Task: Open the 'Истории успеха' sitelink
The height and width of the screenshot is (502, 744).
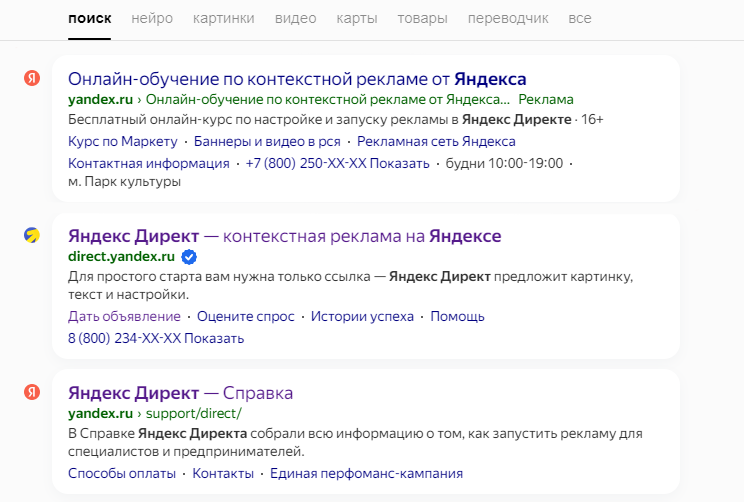Action: pyautogui.click(x=362, y=316)
